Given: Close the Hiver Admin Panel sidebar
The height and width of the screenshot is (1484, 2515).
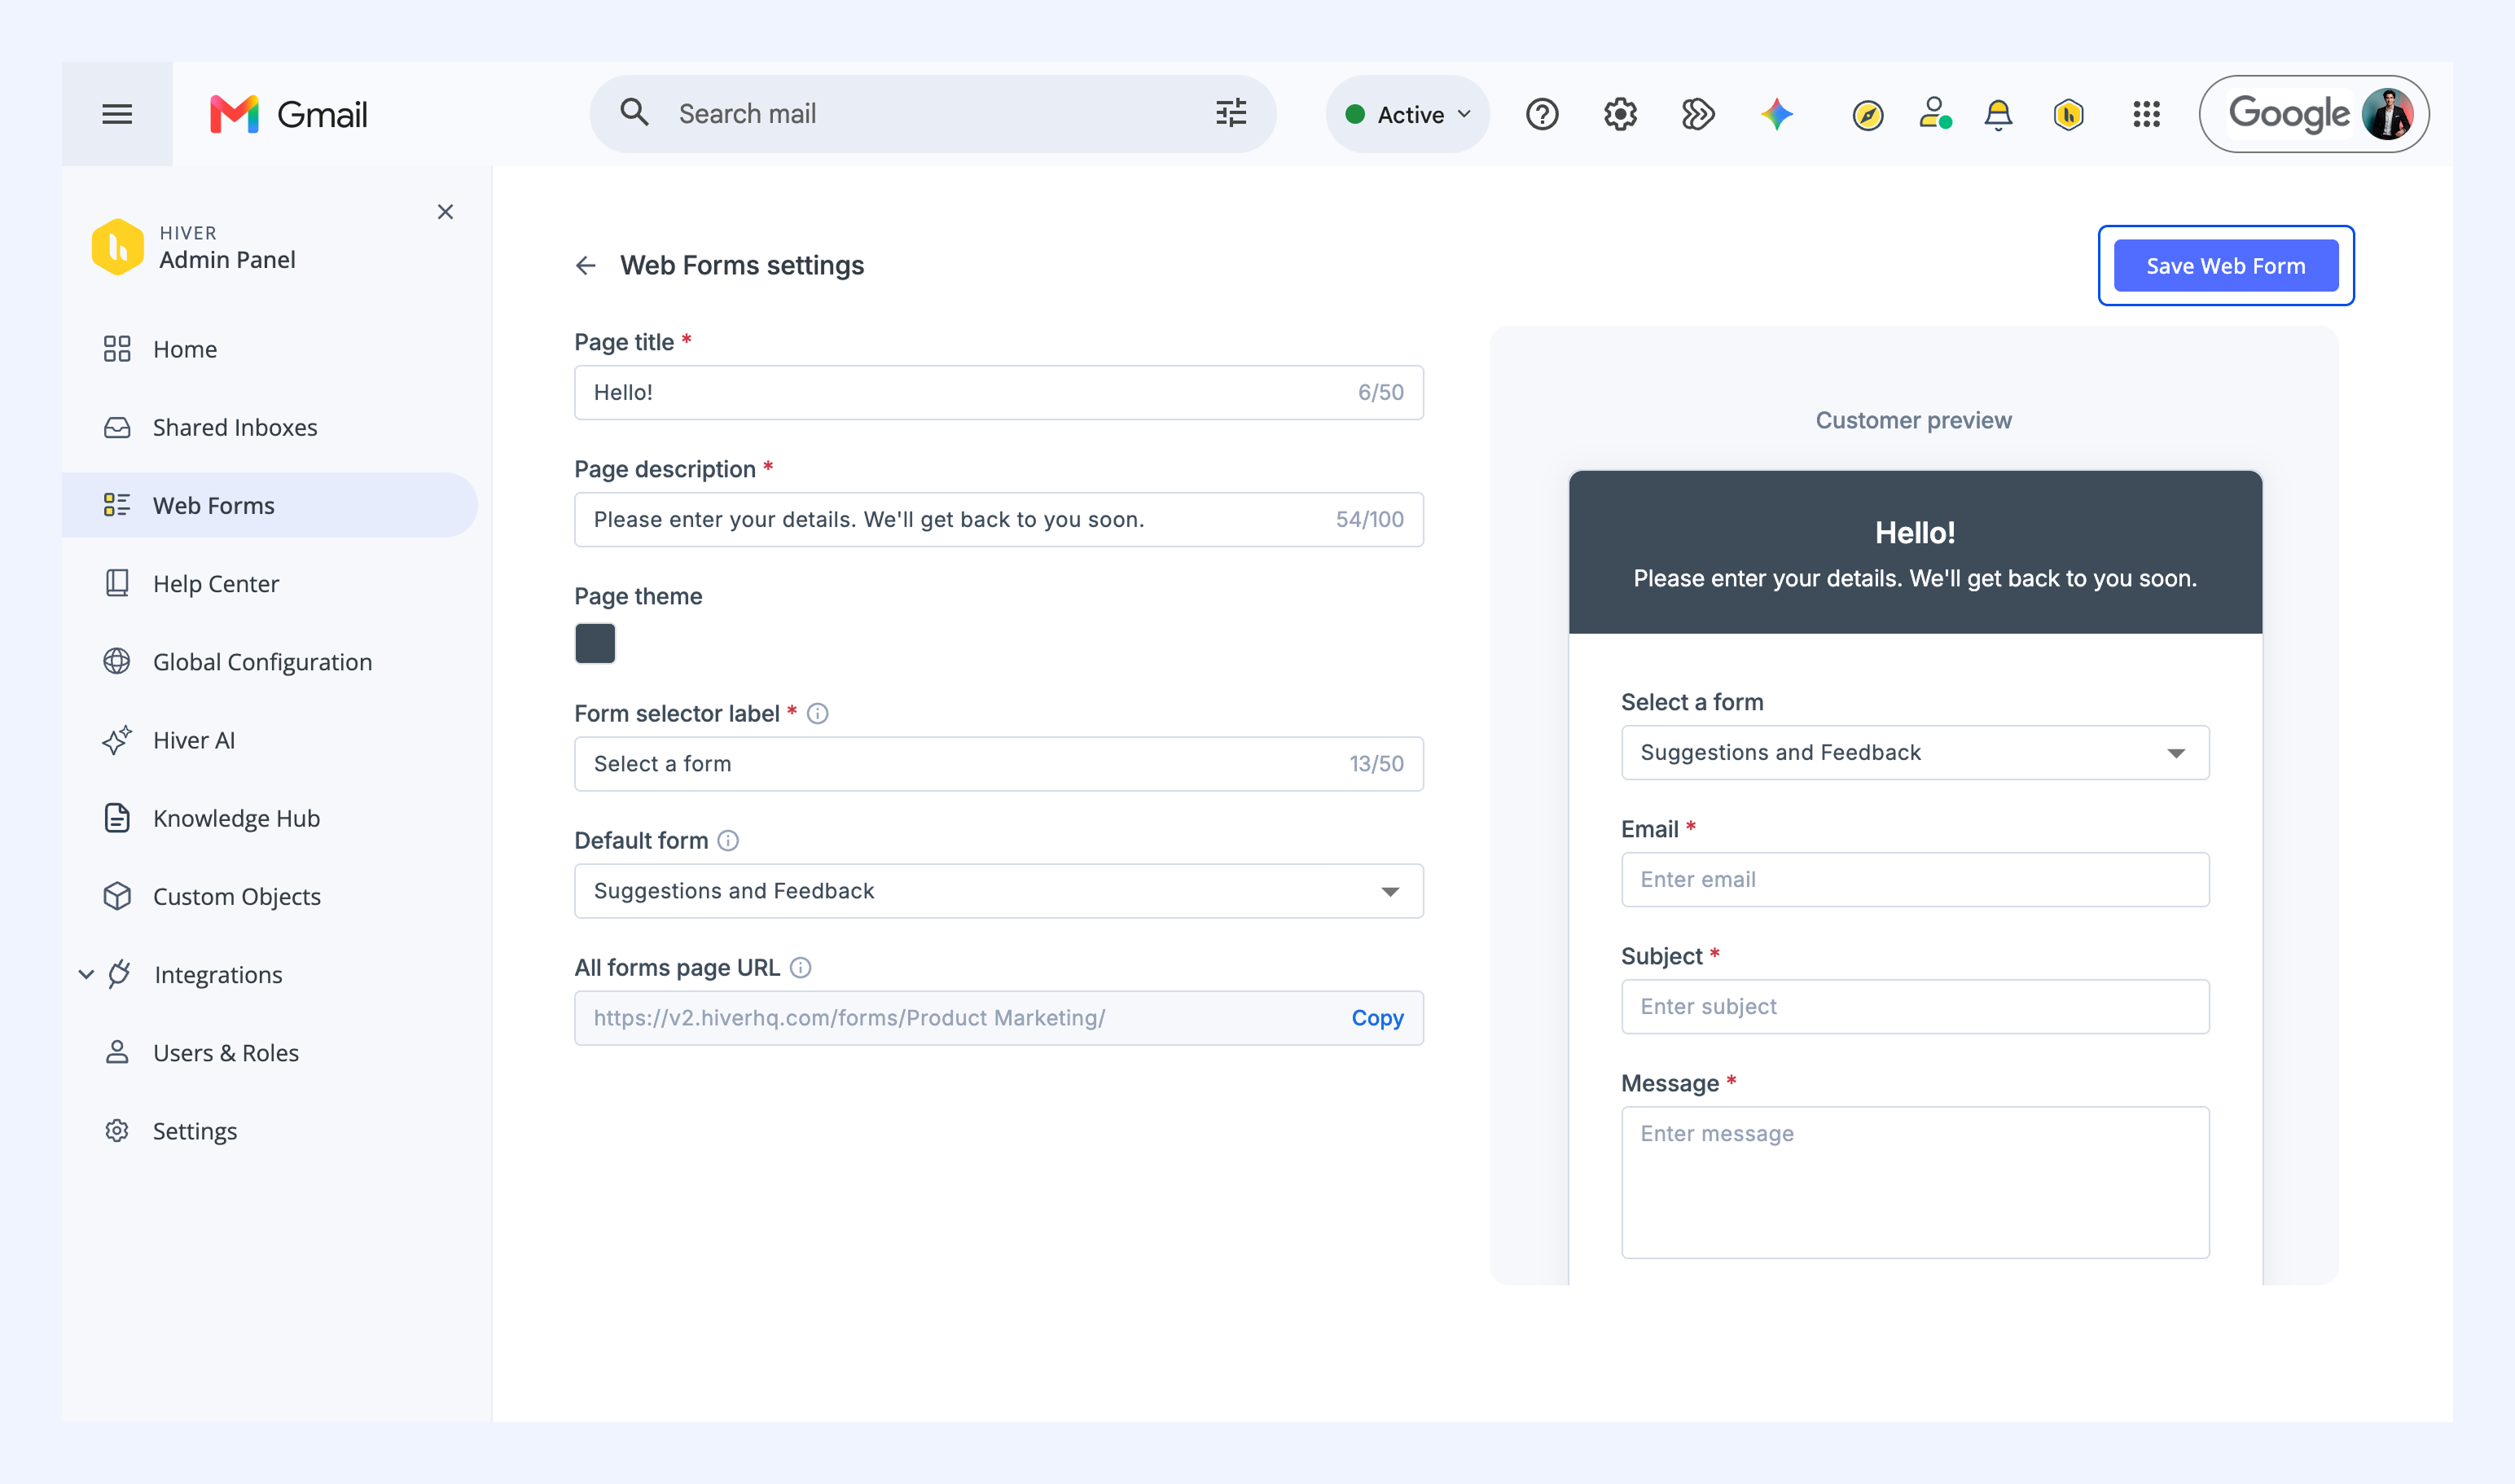Looking at the screenshot, I should 445,212.
